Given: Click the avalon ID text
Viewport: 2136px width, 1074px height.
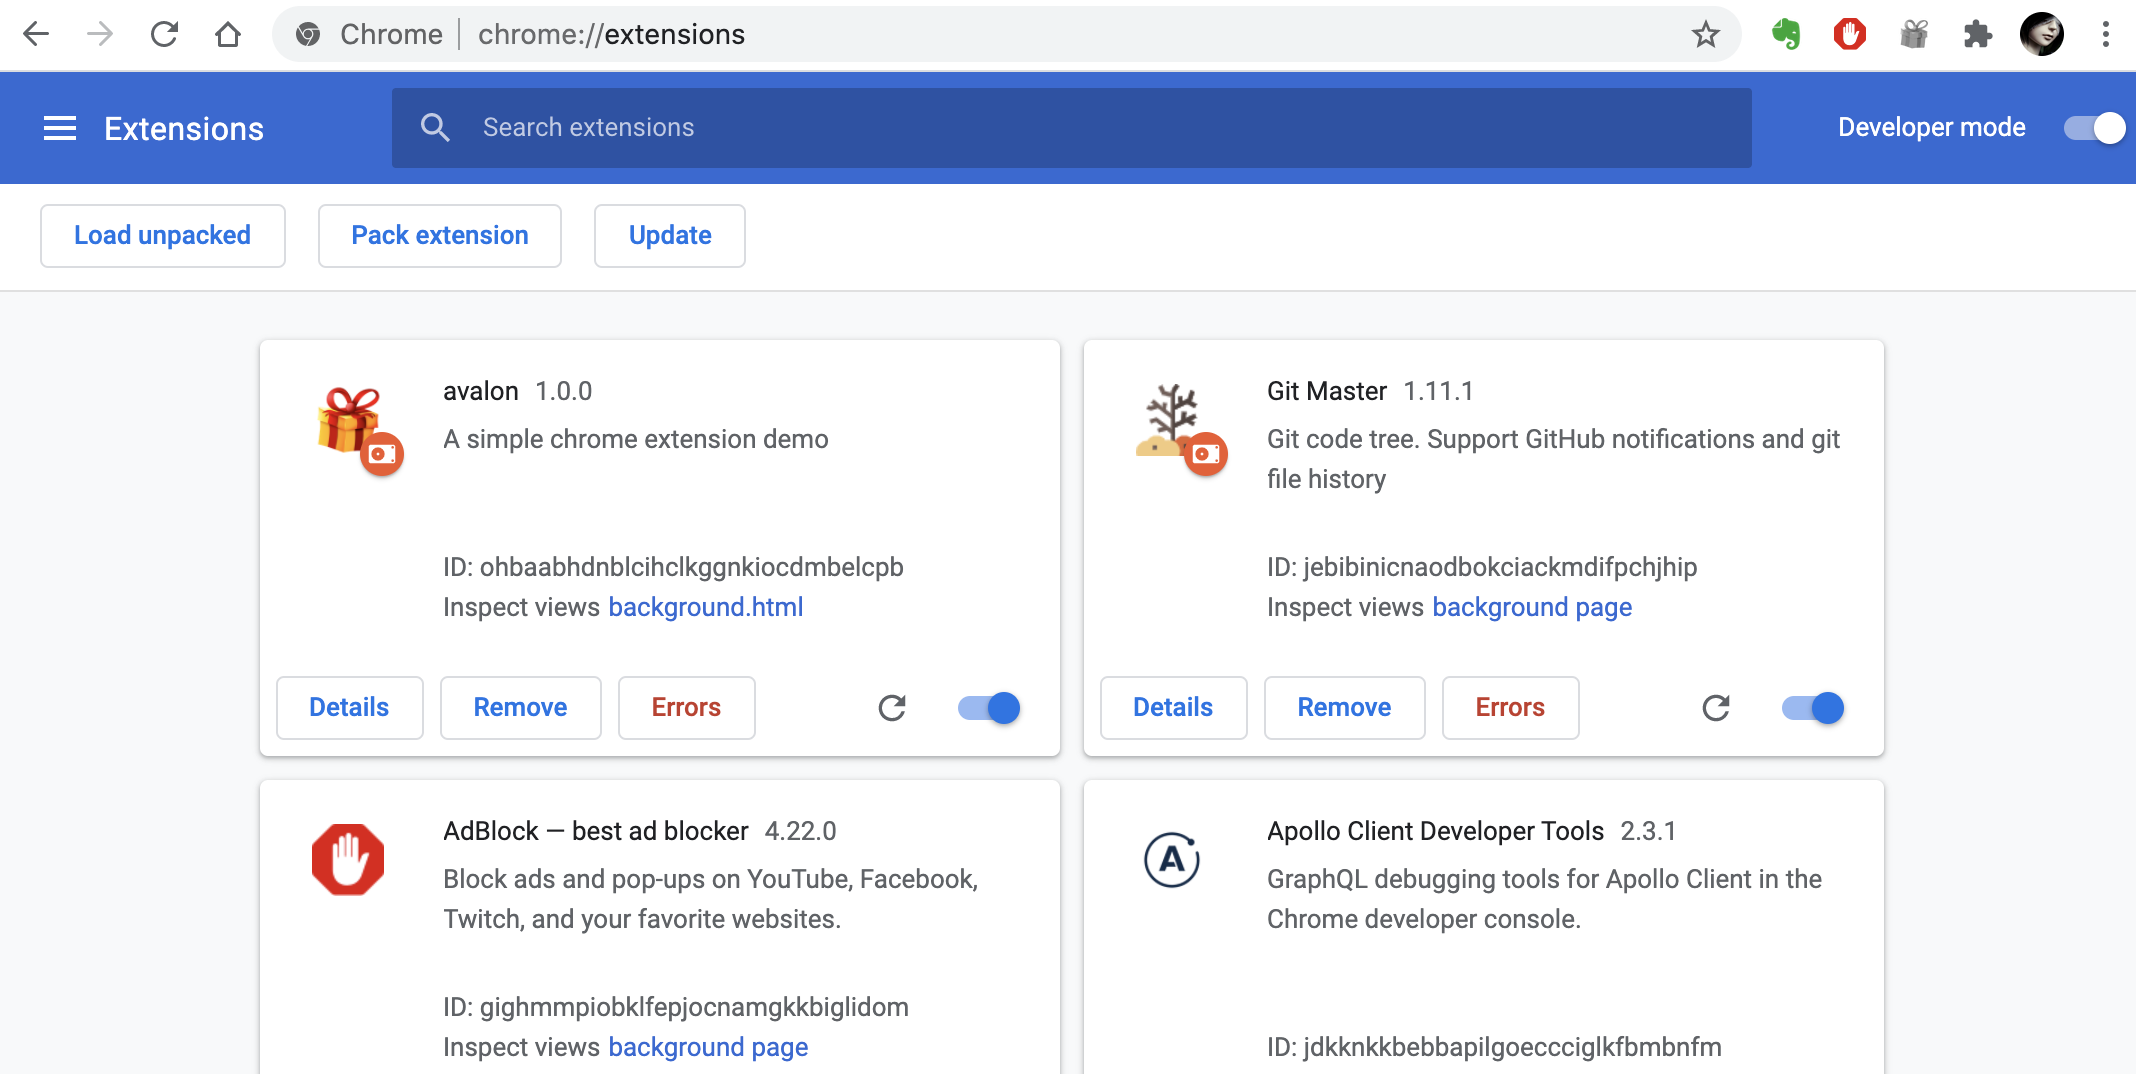Looking at the screenshot, I should 673,567.
